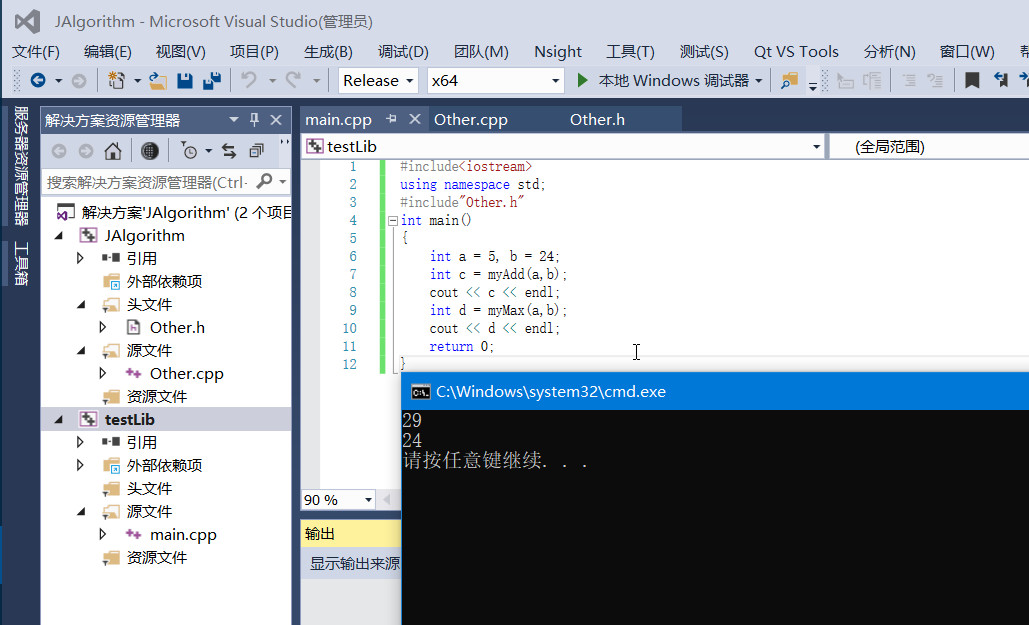Switch to the Other.cpp editor tab
Image resolution: width=1029 pixels, height=625 pixels.
click(x=471, y=119)
